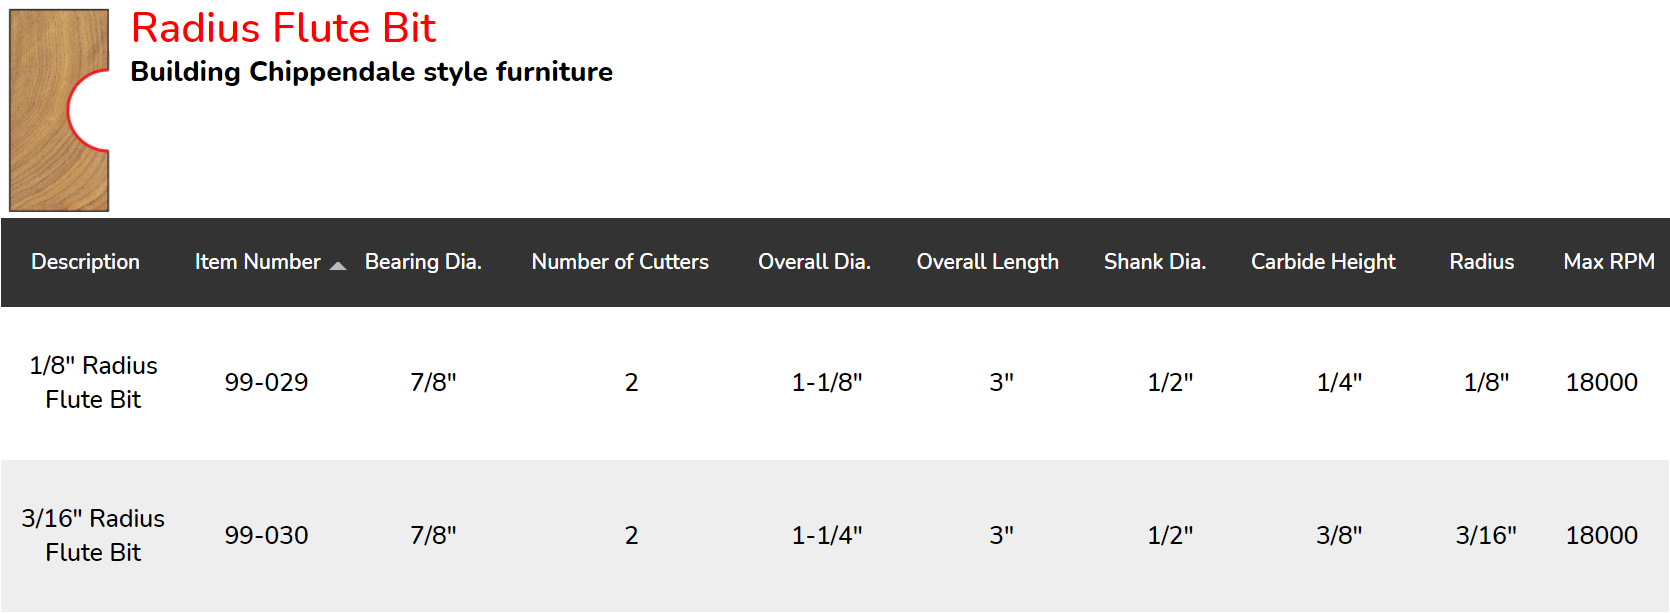Select item number 99-029

pyautogui.click(x=266, y=382)
